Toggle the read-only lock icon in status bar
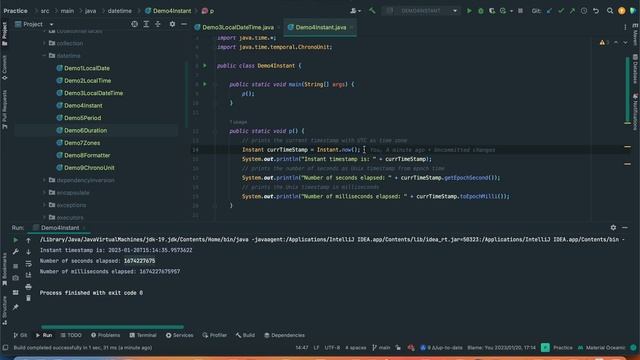This screenshot has height=360, width=640. pos(398,347)
